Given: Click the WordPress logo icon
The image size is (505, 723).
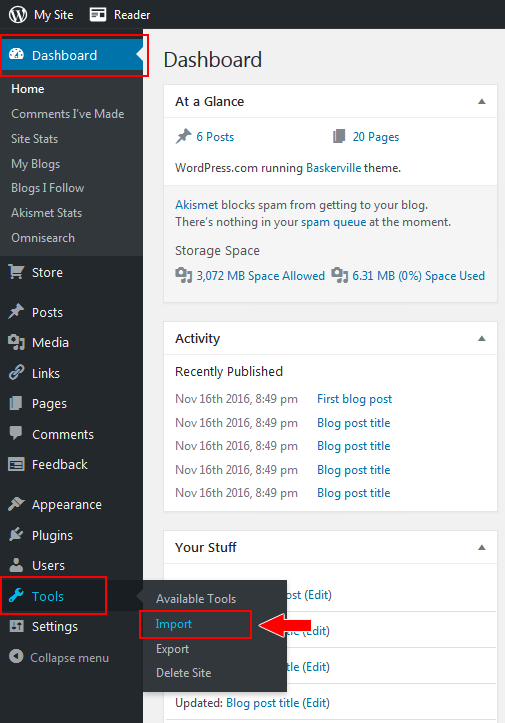Looking at the screenshot, I should click(x=18, y=14).
